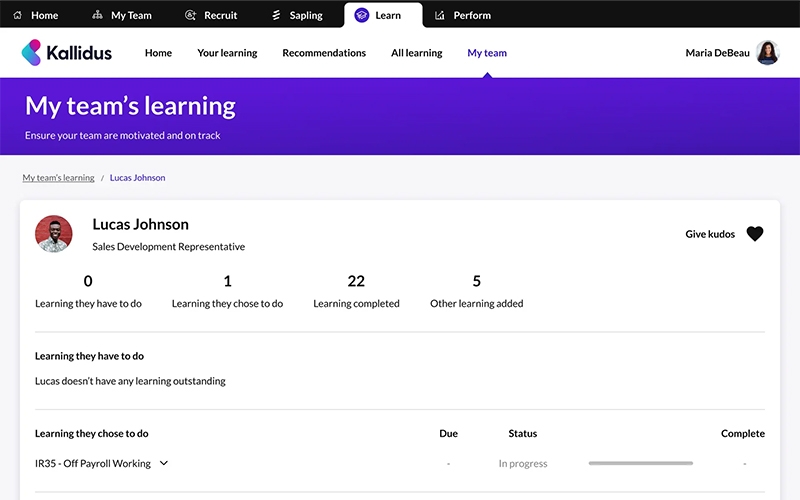Click the Recruit icon in top bar

click(x=191, y=15)
